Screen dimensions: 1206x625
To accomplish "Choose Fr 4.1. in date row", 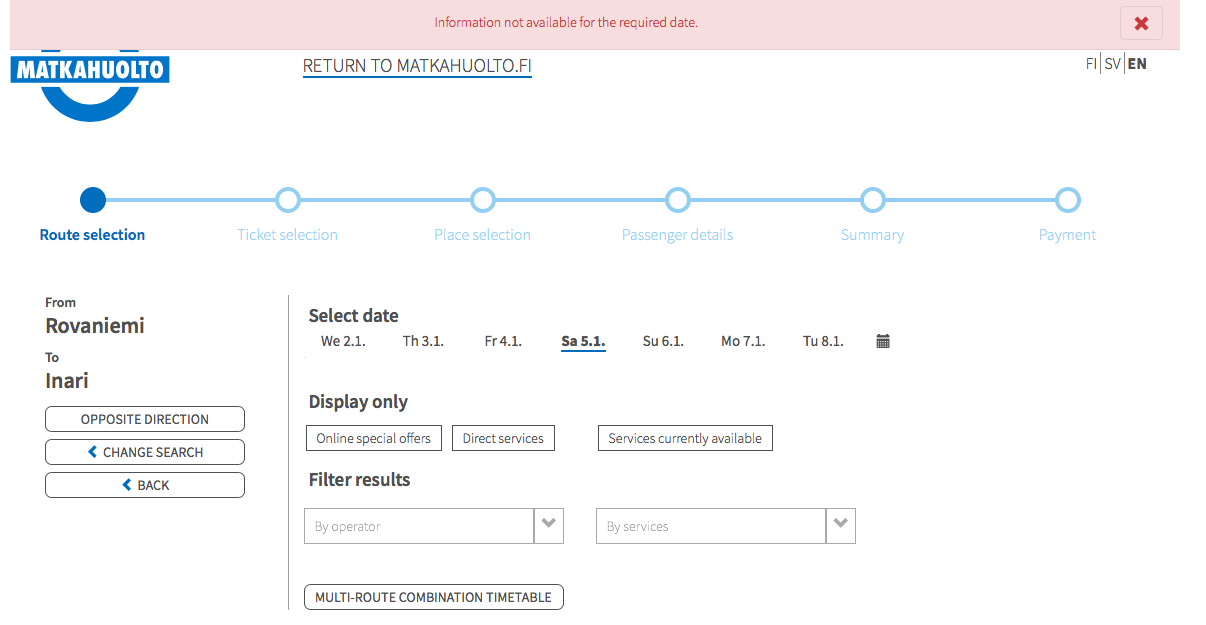I will tap(503, 341).
